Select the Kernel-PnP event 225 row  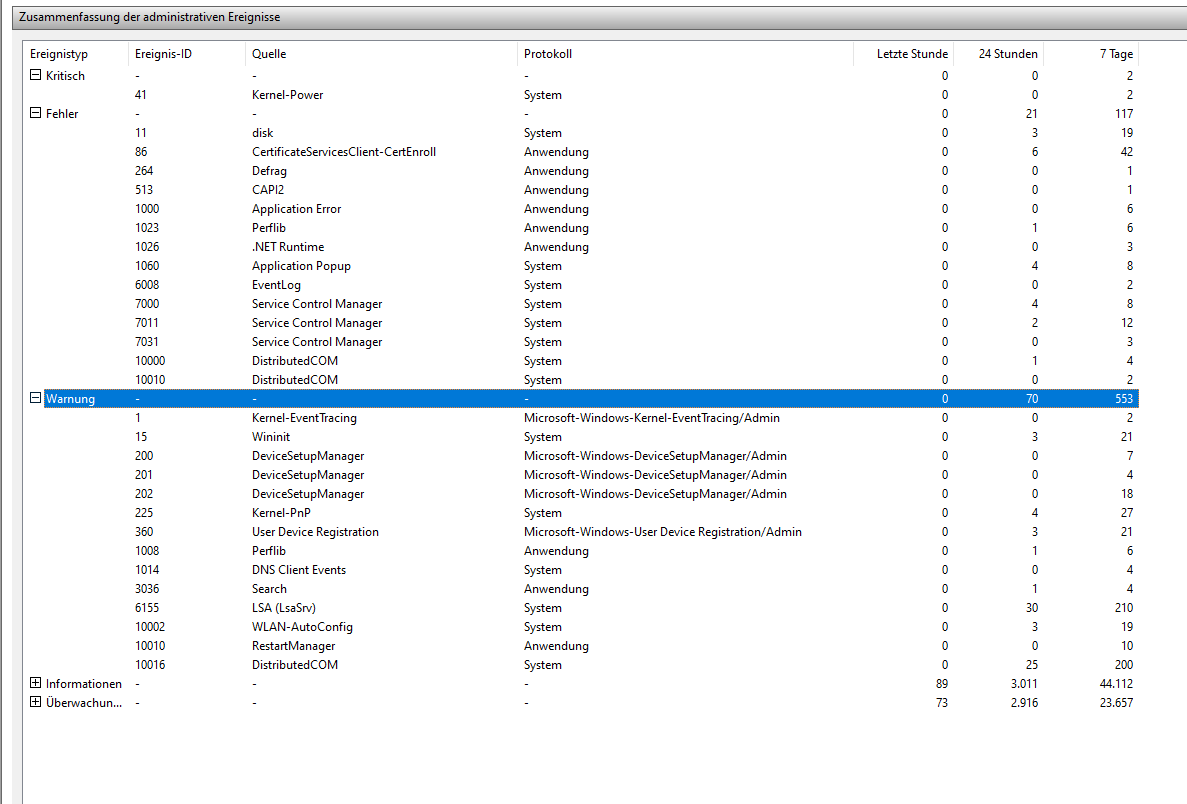point(581,513)
